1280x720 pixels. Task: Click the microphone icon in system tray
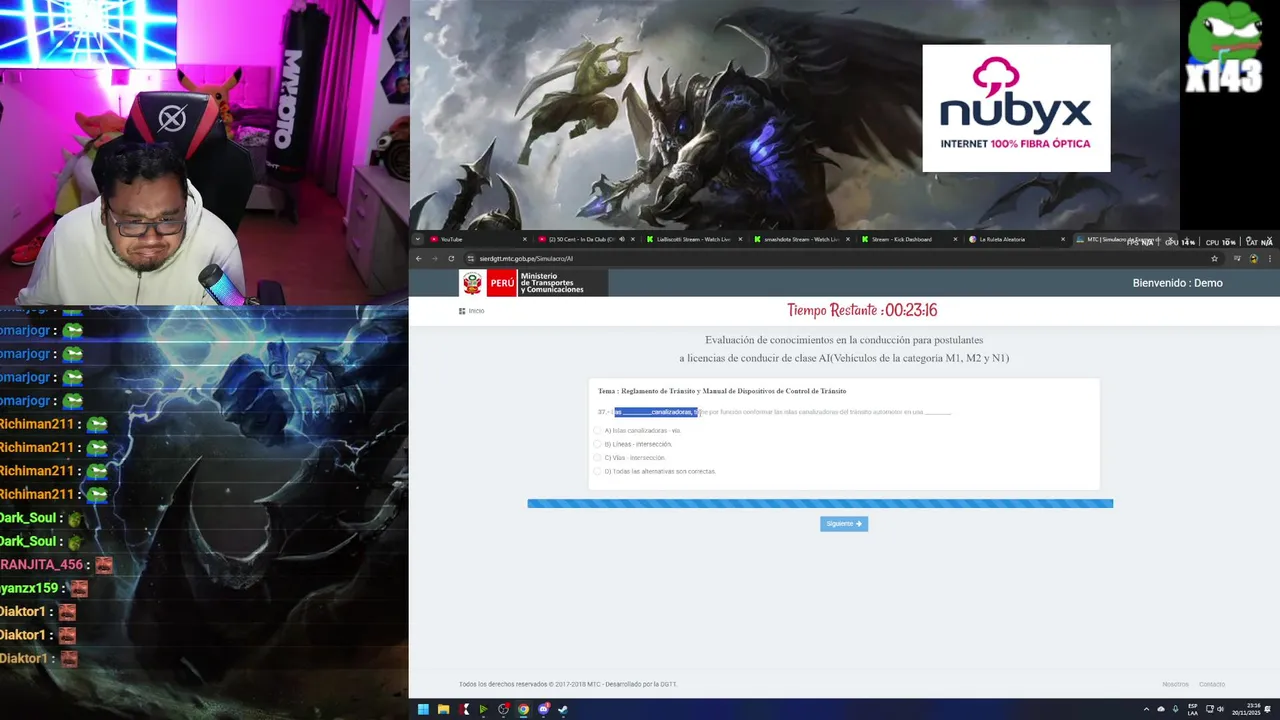point(1175,709)
